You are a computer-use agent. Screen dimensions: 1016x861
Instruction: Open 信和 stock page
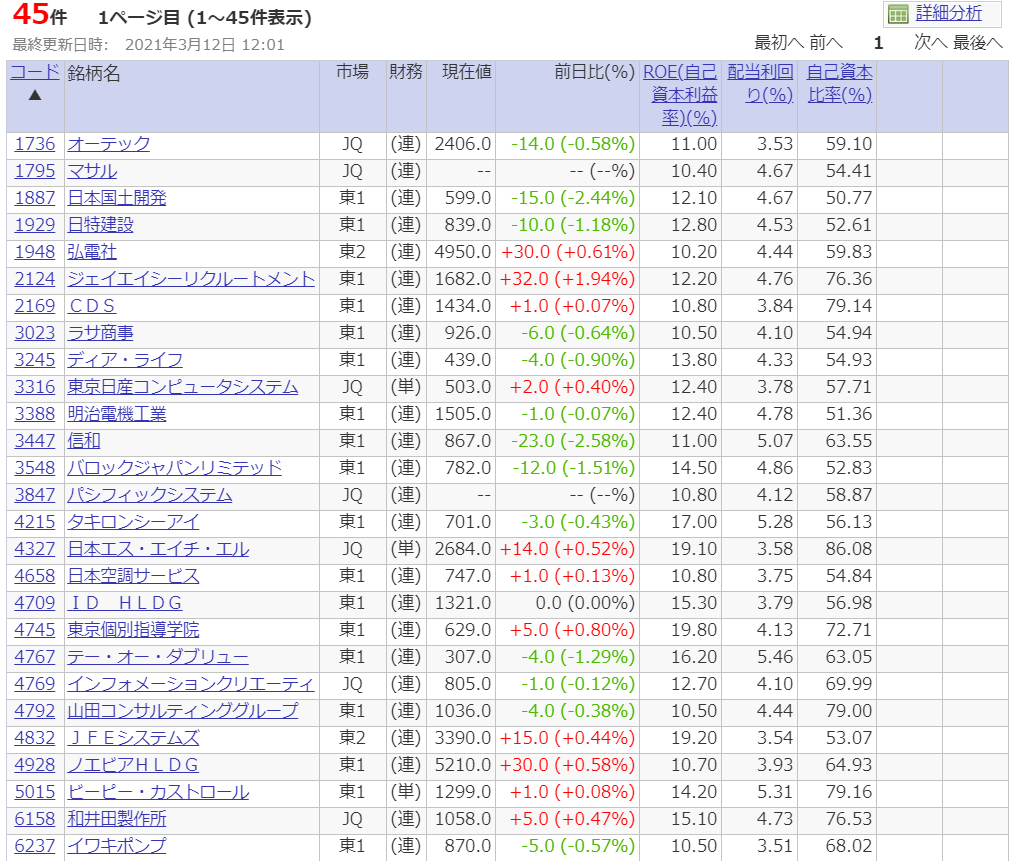click(84, 441)
